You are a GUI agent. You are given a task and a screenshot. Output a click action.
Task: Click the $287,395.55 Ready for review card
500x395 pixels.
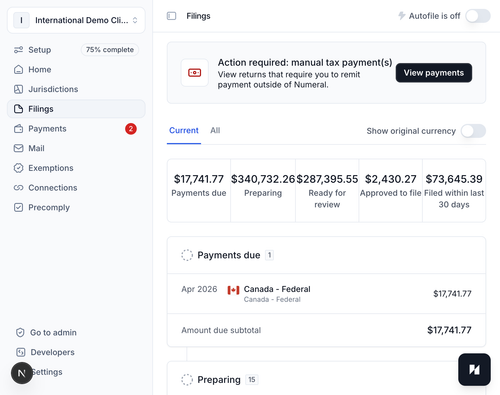[327, 190]
